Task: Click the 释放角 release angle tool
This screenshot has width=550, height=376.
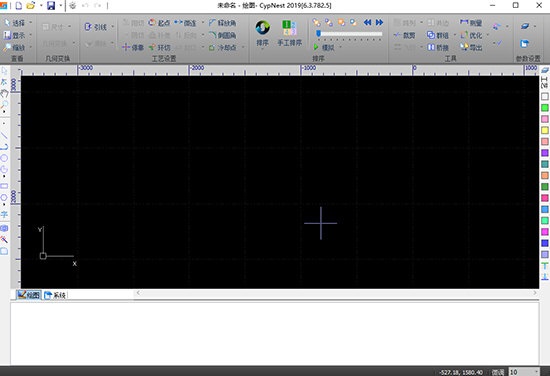Action: pos(222,23)
